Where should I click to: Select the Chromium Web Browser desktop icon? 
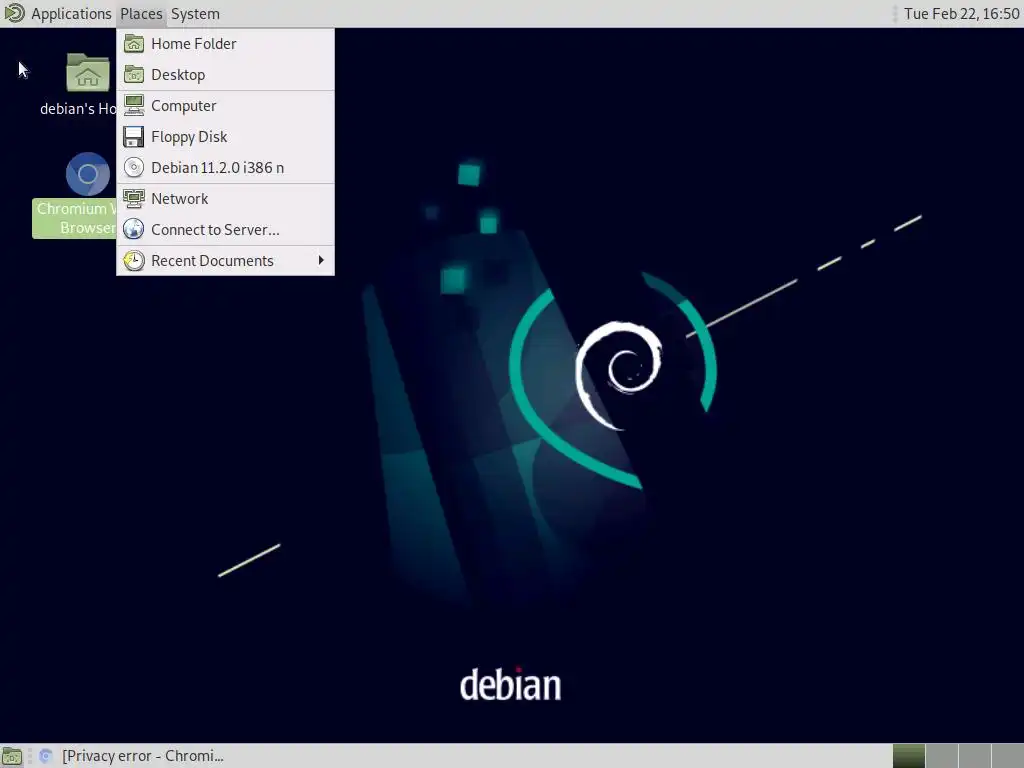click(x=88, y=174)
